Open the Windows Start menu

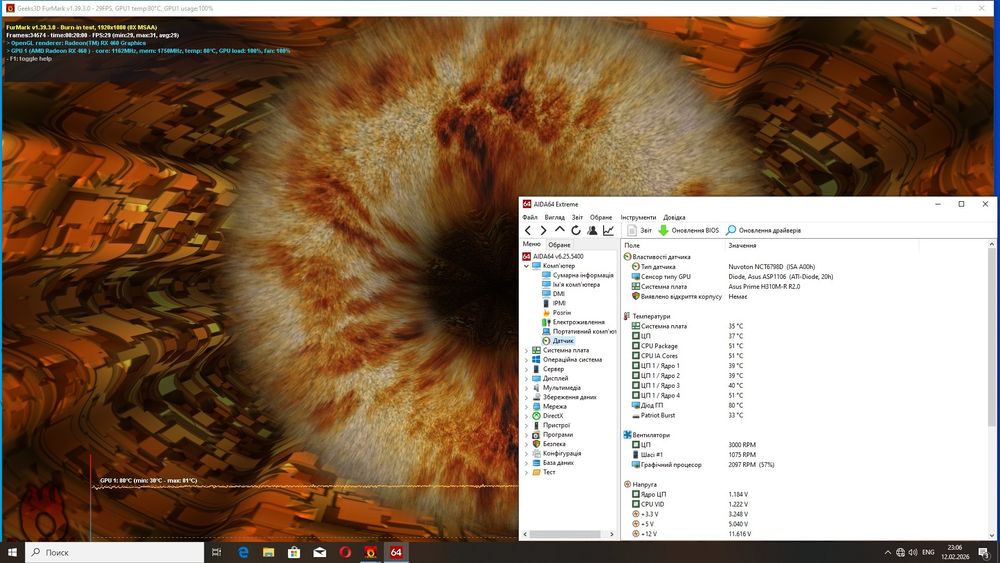(x=12, y=552)
